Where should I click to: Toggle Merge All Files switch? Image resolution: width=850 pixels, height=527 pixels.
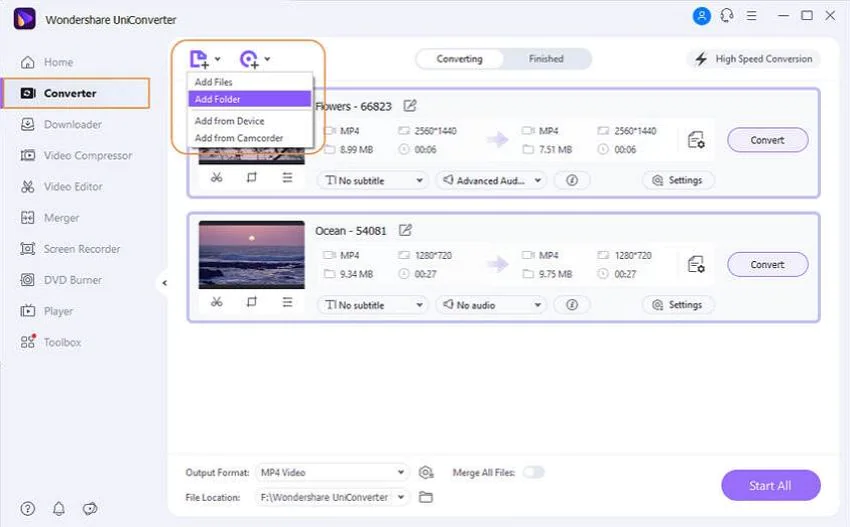pos(533,472)
